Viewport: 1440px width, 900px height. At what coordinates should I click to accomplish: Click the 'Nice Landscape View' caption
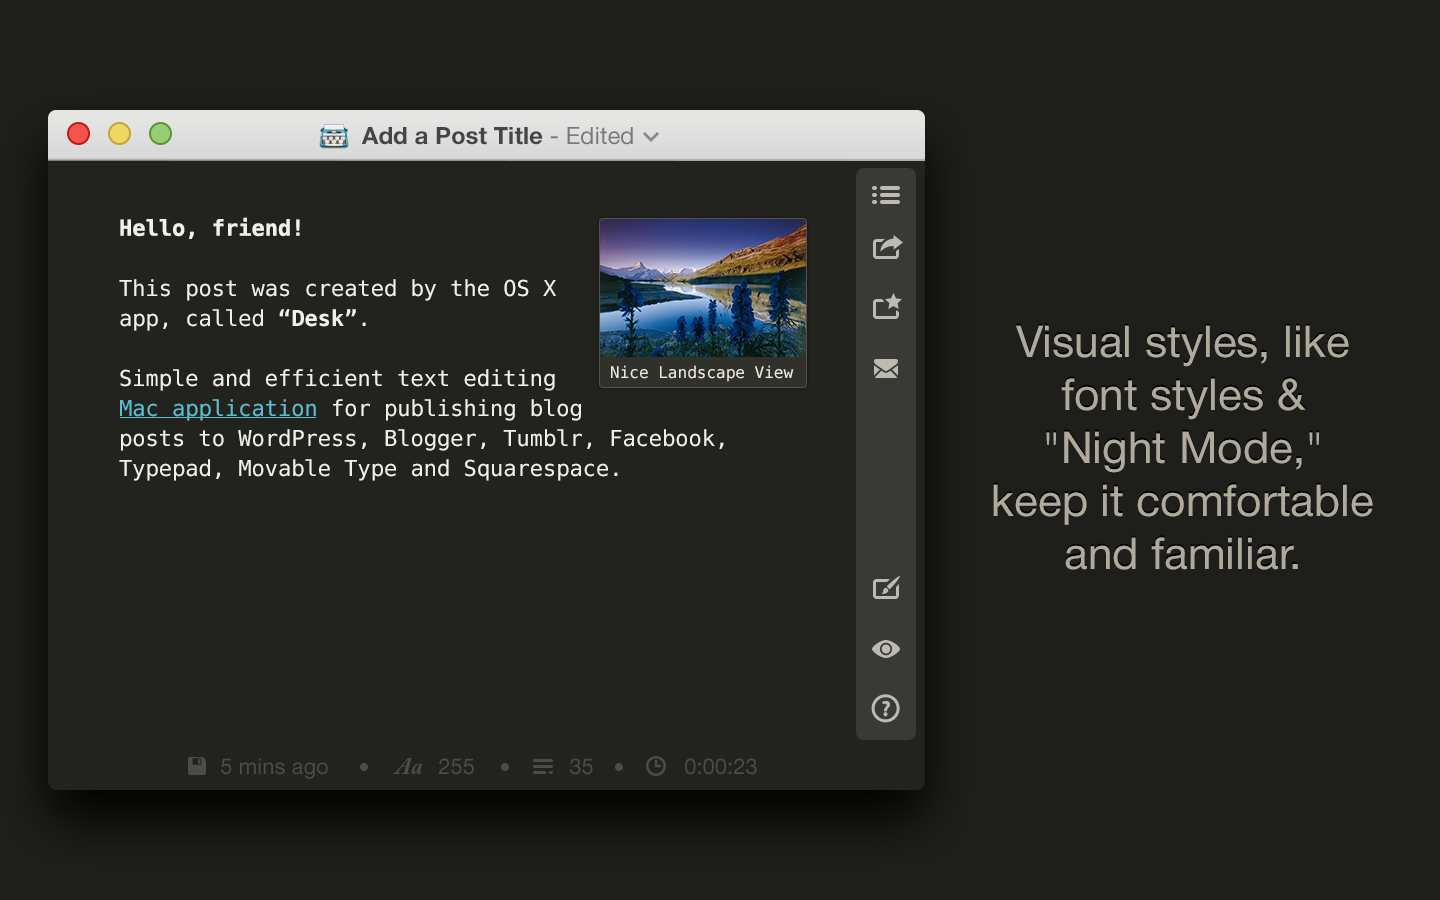(702, 372)
